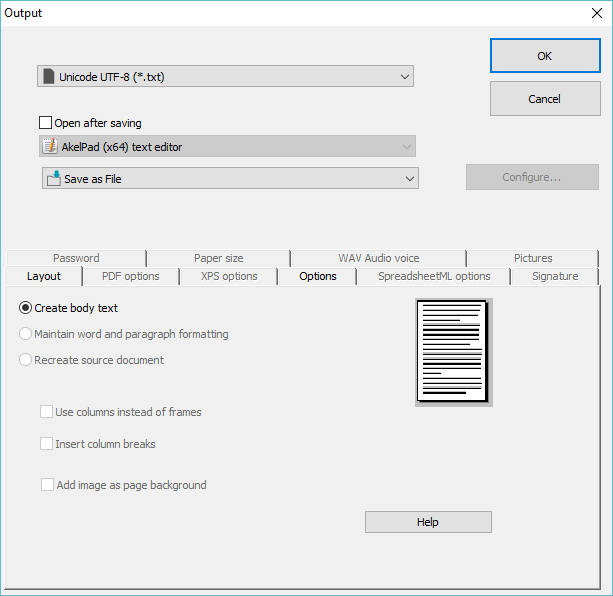Go to WAV Audio voice tab

[x=378, y=258]
